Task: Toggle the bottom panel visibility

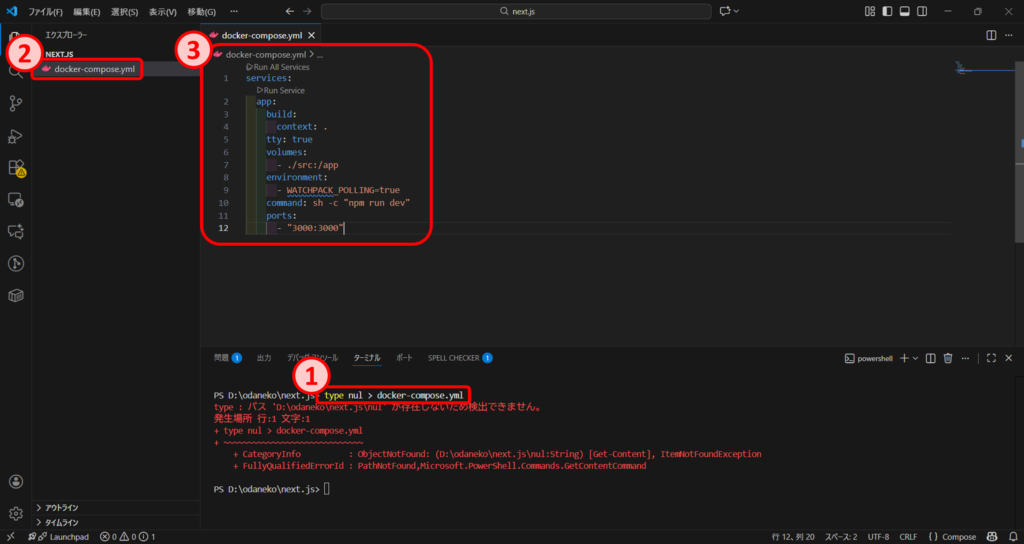Action: click(904, 11)
